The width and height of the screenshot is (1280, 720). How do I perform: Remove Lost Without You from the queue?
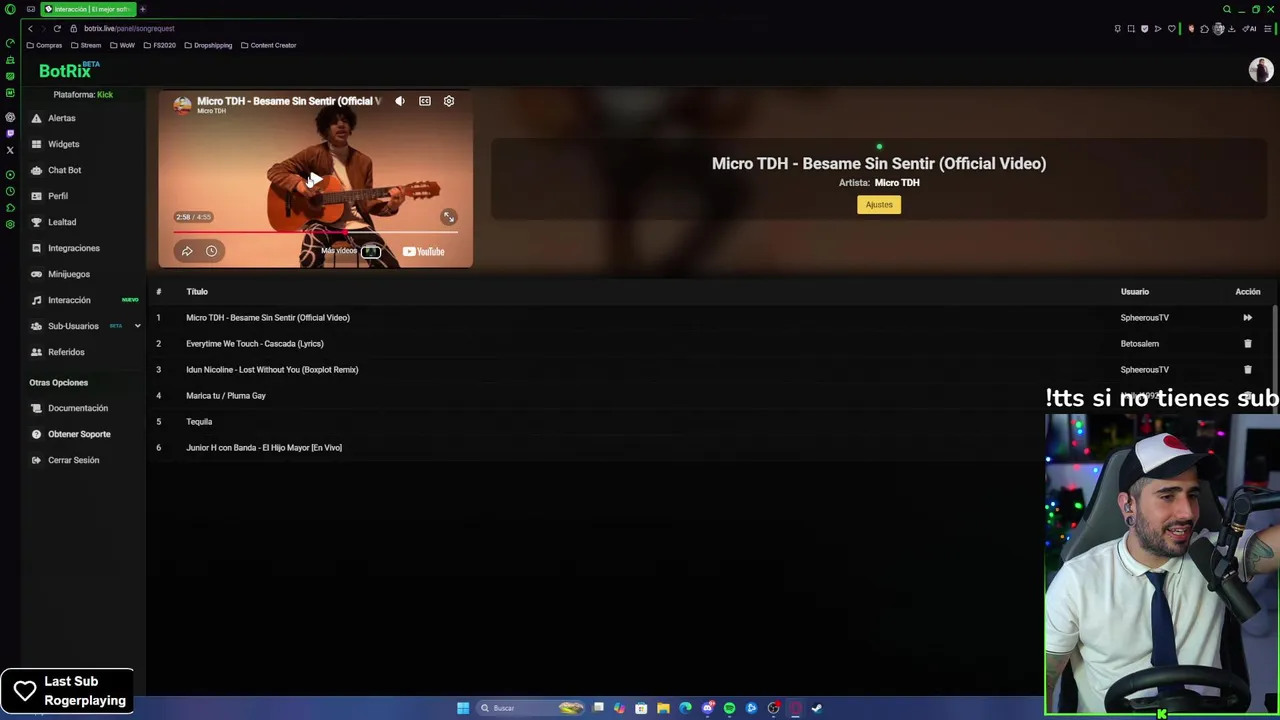(x=1247, y=370)
